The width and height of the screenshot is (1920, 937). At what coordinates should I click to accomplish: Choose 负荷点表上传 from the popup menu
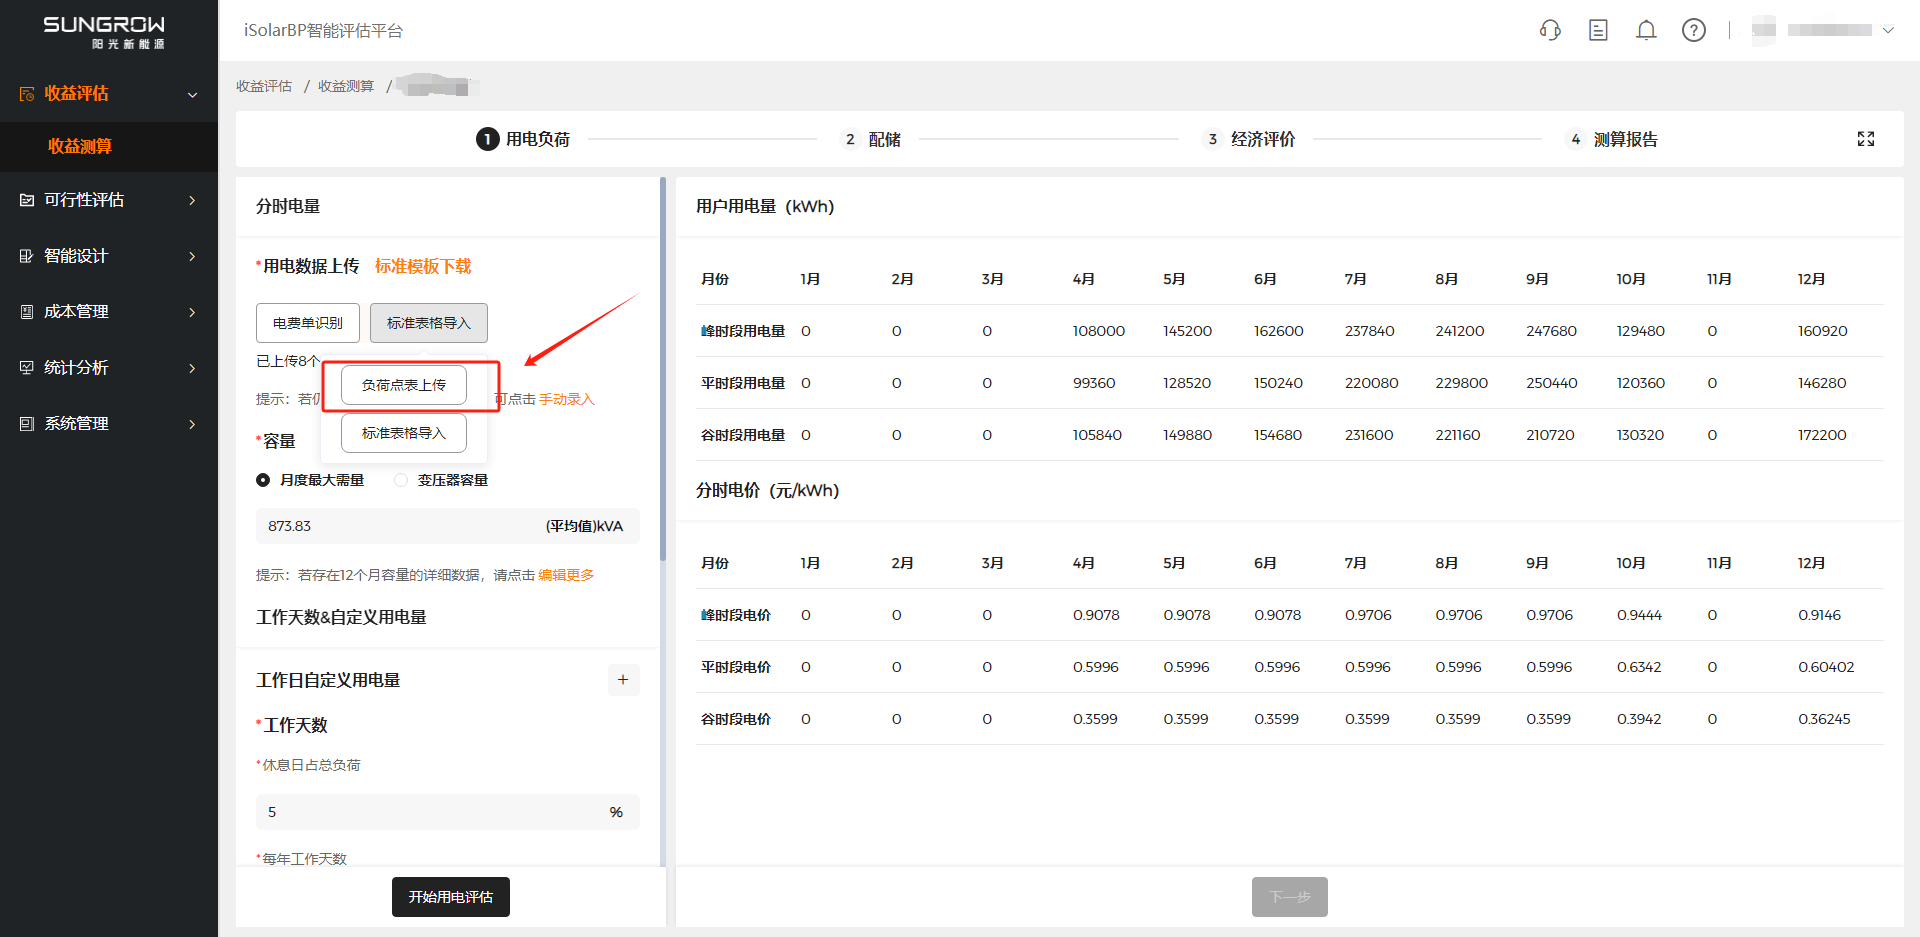pos(404,385)
